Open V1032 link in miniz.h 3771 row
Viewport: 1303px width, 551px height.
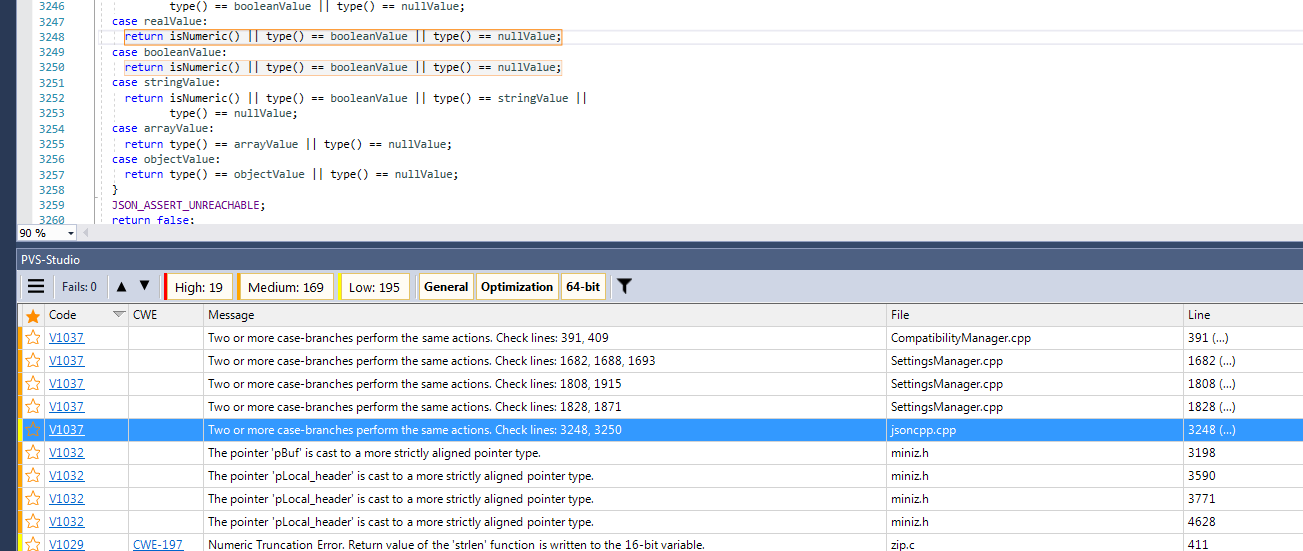pyautogui.click(x=66, y=499)
